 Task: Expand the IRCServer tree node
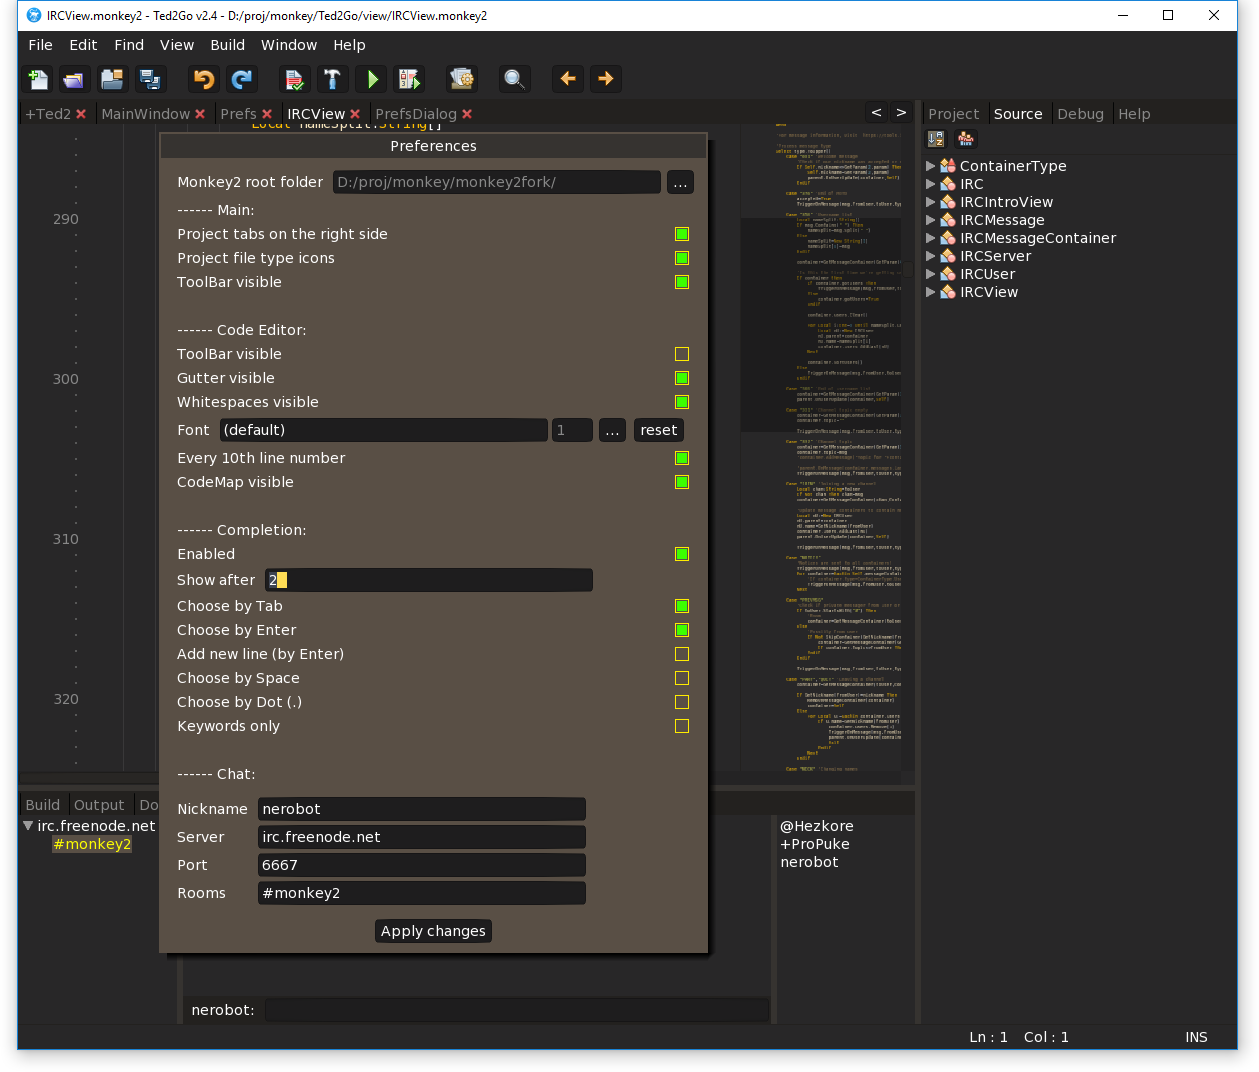(x=931, y=256)
